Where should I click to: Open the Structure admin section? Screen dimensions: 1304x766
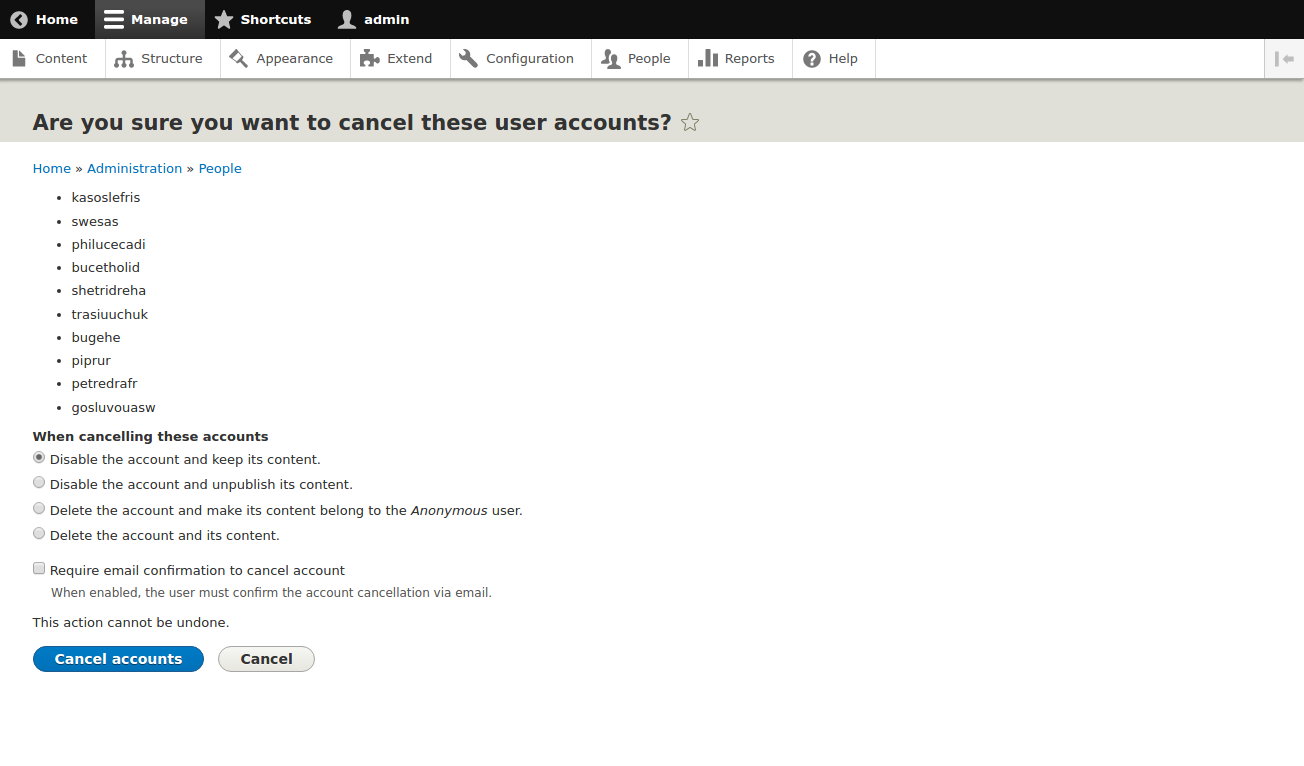click(x=159, y=59)
